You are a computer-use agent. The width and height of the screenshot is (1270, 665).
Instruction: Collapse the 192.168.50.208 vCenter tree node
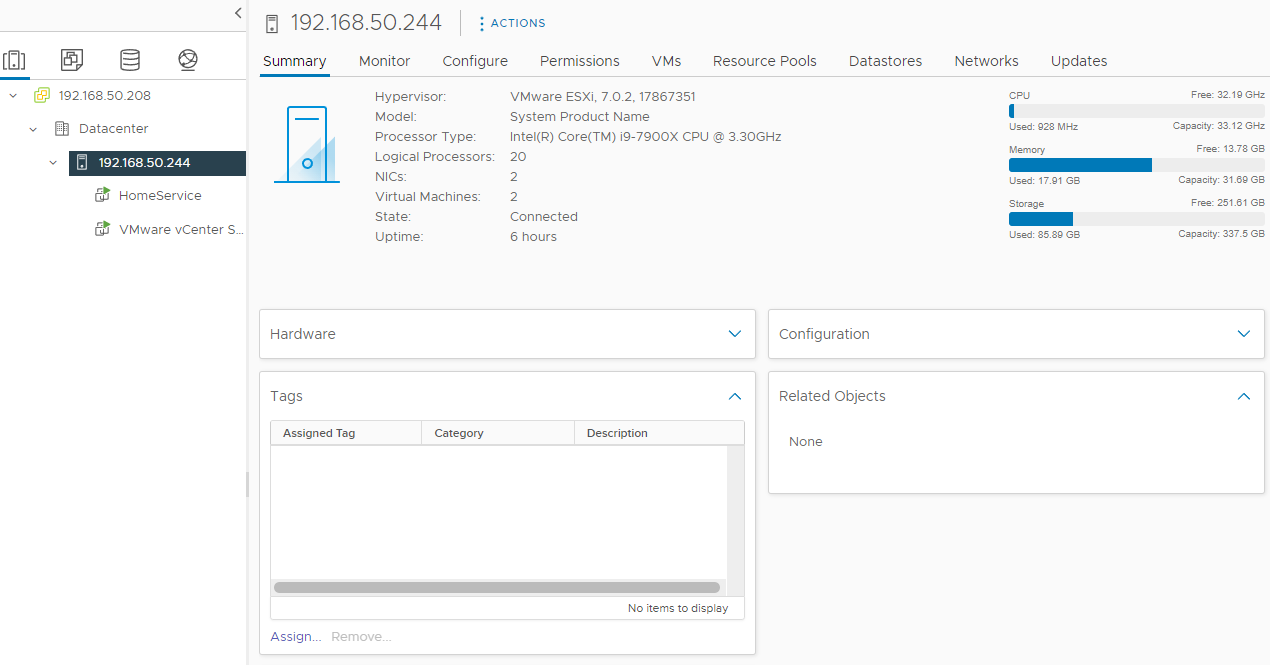(x=13, y=96)
